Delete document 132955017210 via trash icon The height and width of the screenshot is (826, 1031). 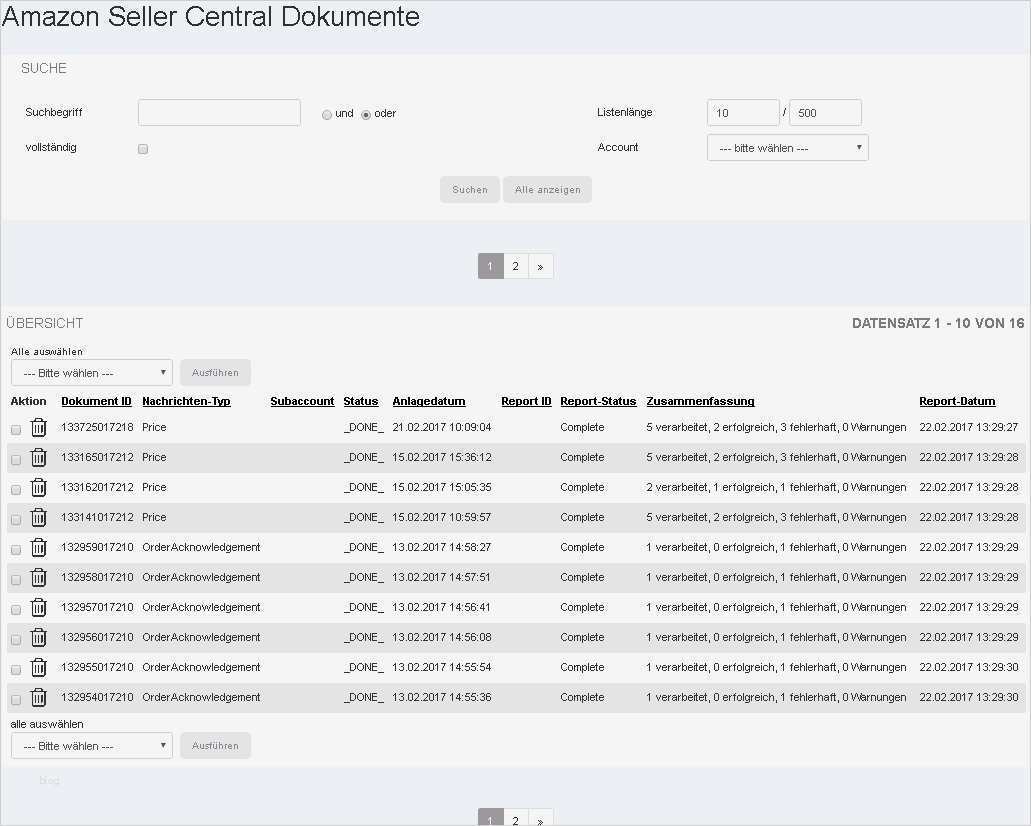click(x=39, y=668)
